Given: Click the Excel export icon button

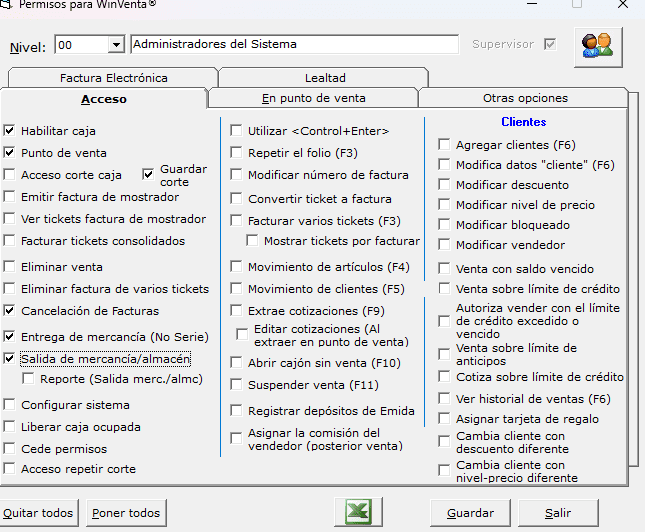Looking at the screenshot, I should click(x=357, y=512).
